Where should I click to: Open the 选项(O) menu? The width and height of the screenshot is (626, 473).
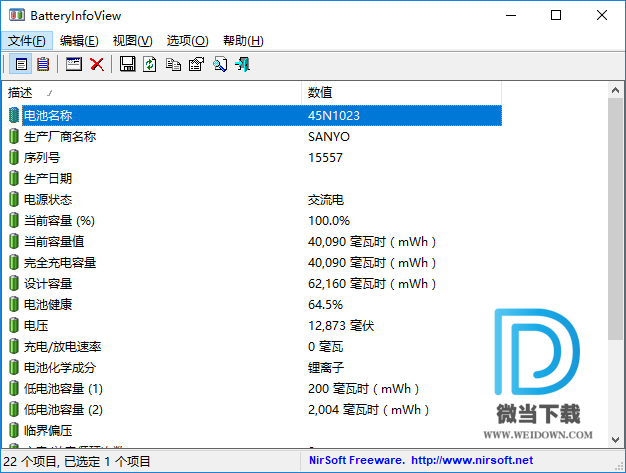188,41
